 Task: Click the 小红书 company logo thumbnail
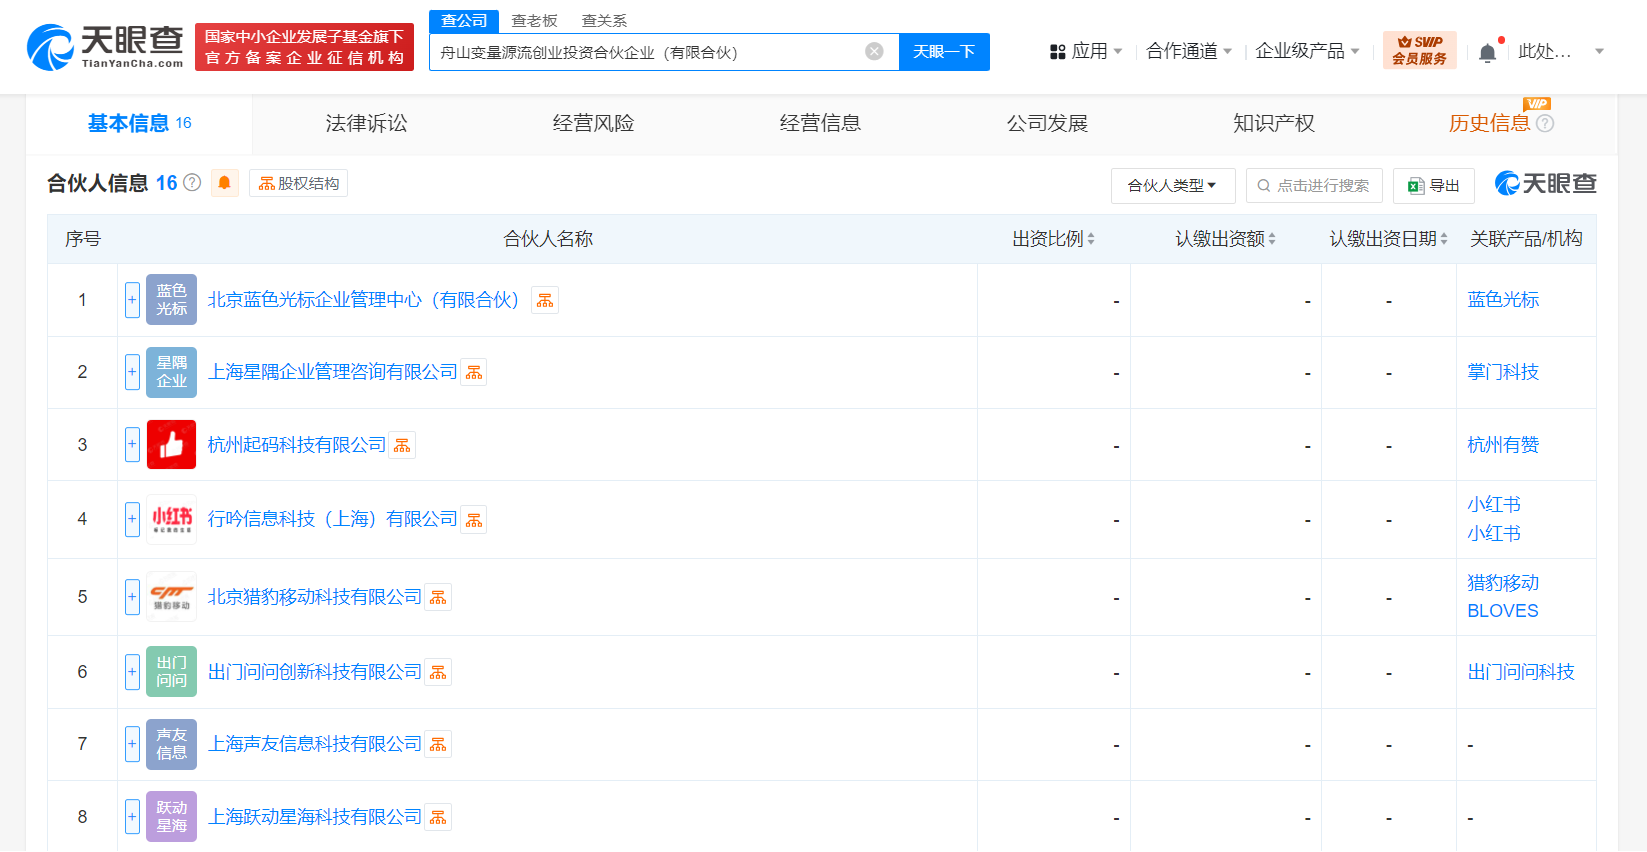click(171, 519)
